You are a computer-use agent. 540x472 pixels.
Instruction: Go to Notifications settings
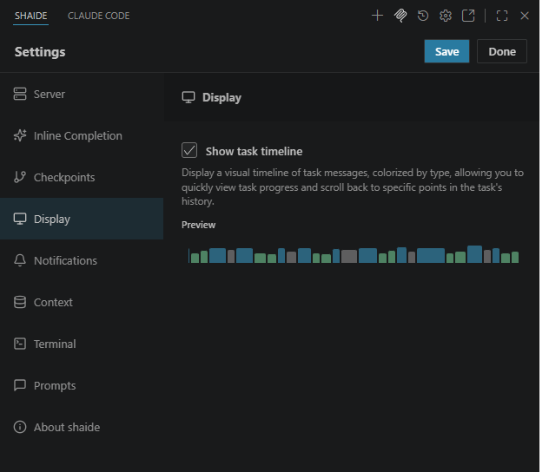(x=82, y=261)
